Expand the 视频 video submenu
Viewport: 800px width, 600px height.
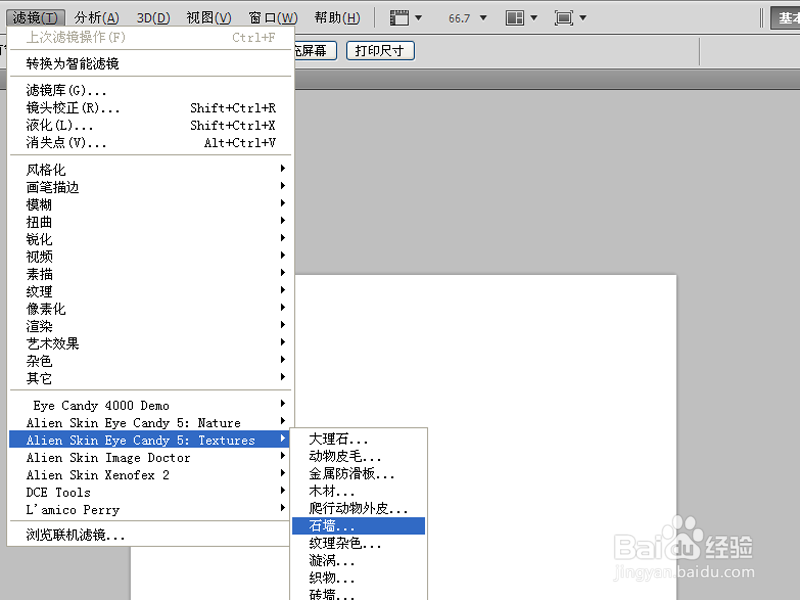(x=151, y=256)
